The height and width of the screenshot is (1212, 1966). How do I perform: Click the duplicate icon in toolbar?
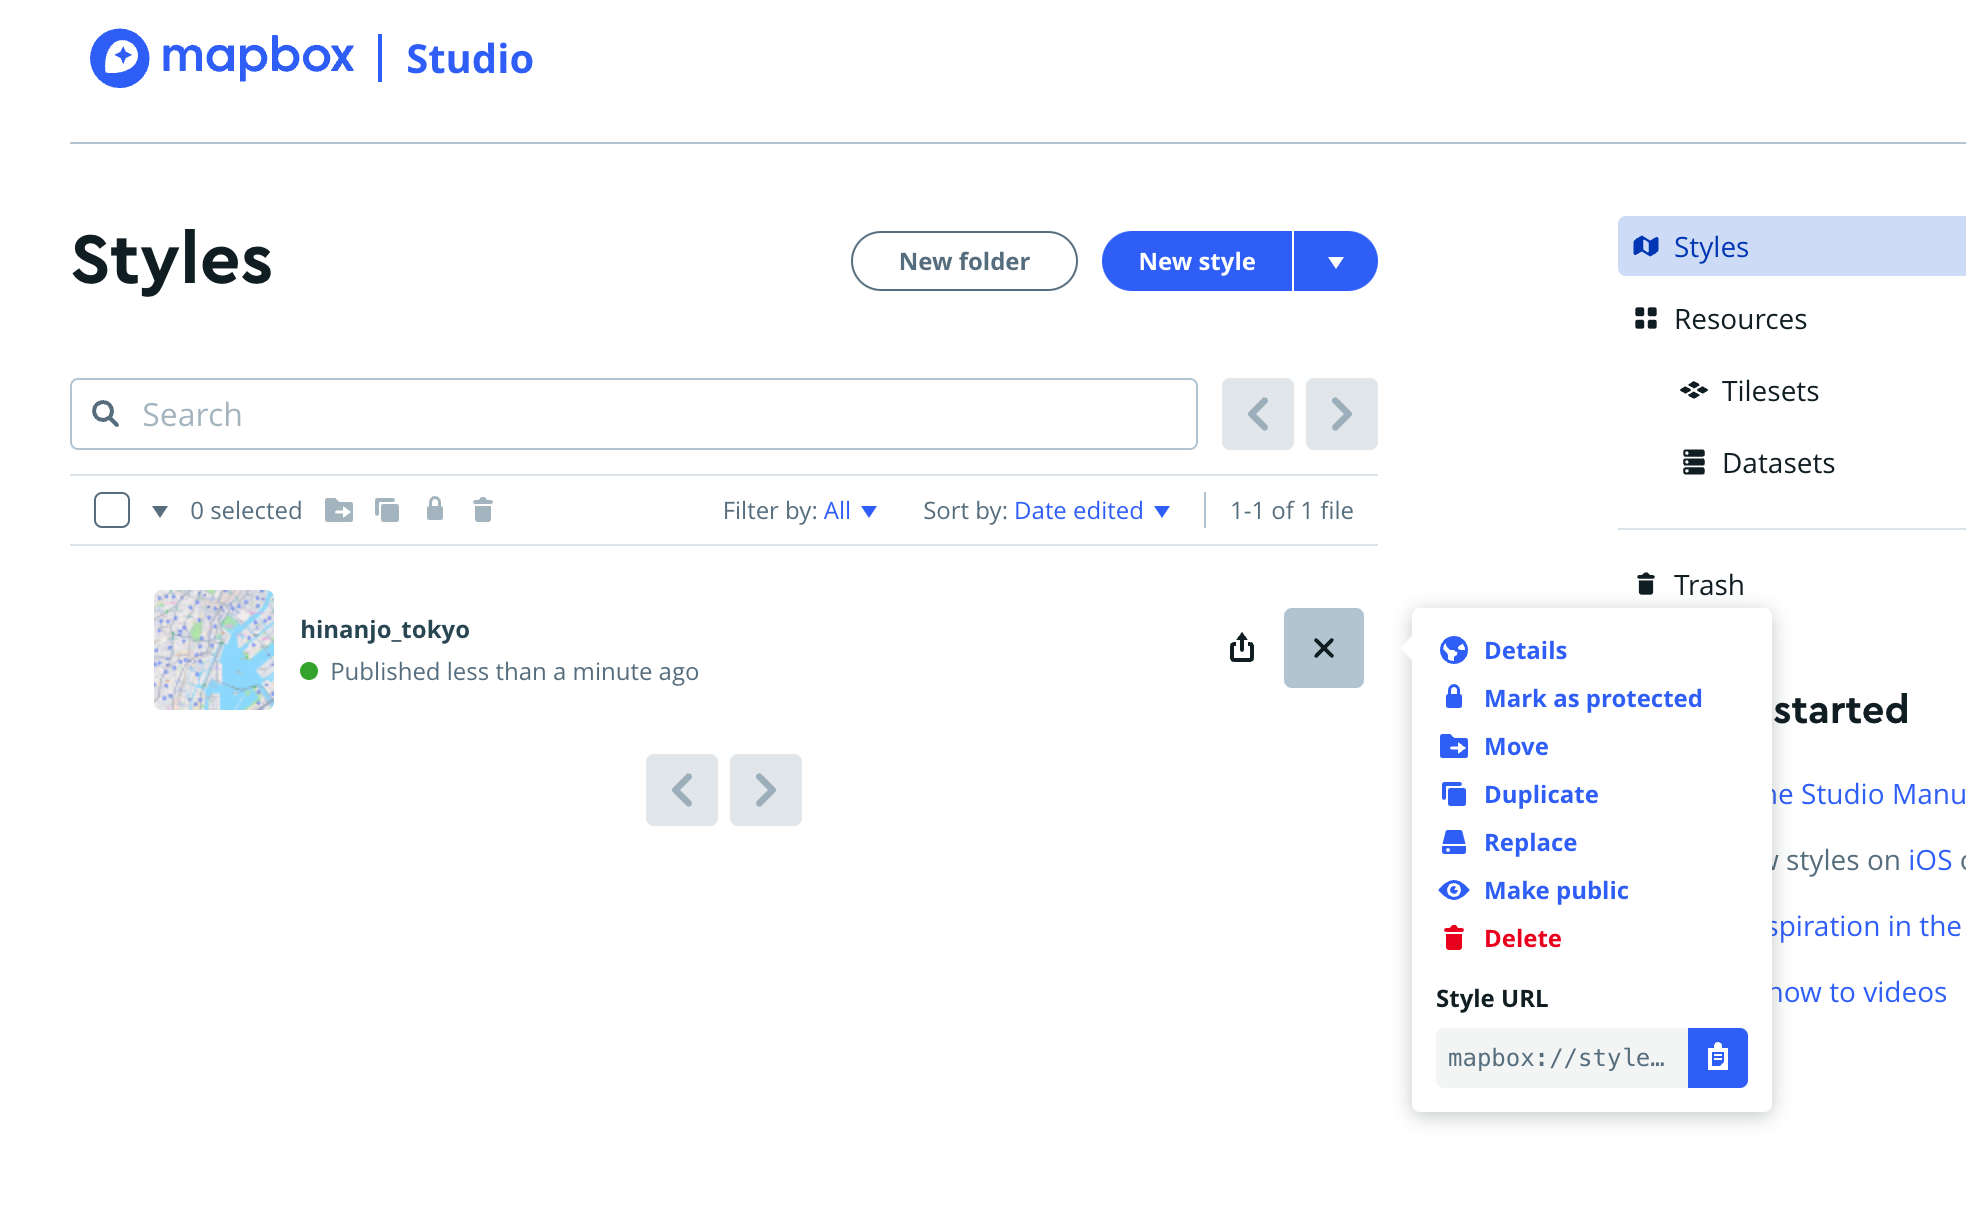[x=387, y=510]
